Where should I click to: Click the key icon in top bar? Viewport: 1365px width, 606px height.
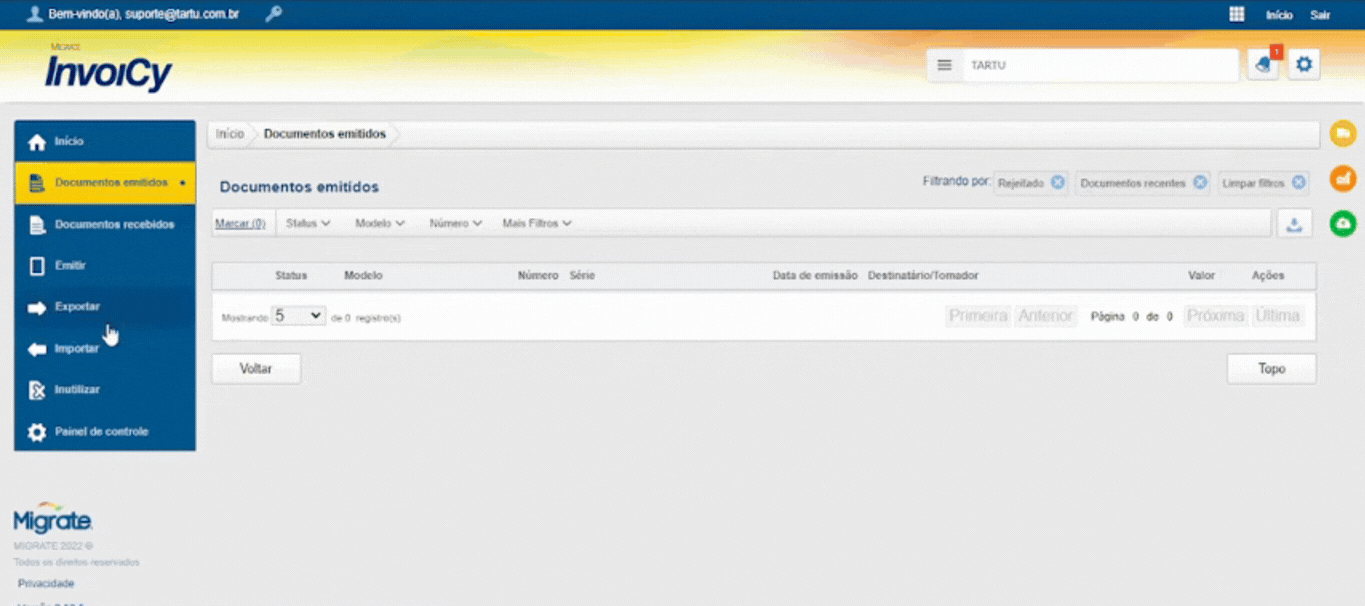[273, 14]
